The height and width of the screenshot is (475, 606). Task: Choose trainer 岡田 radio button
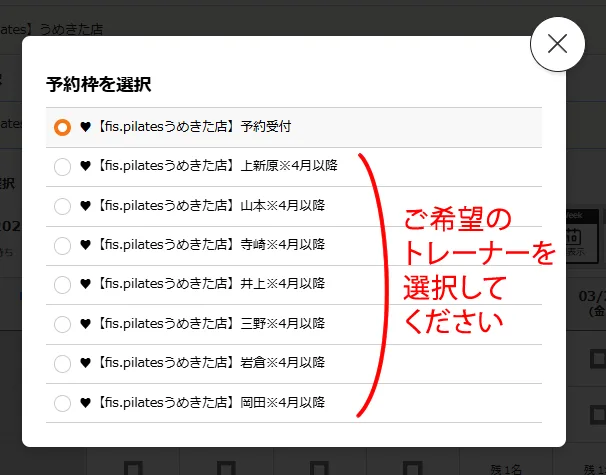62,403
